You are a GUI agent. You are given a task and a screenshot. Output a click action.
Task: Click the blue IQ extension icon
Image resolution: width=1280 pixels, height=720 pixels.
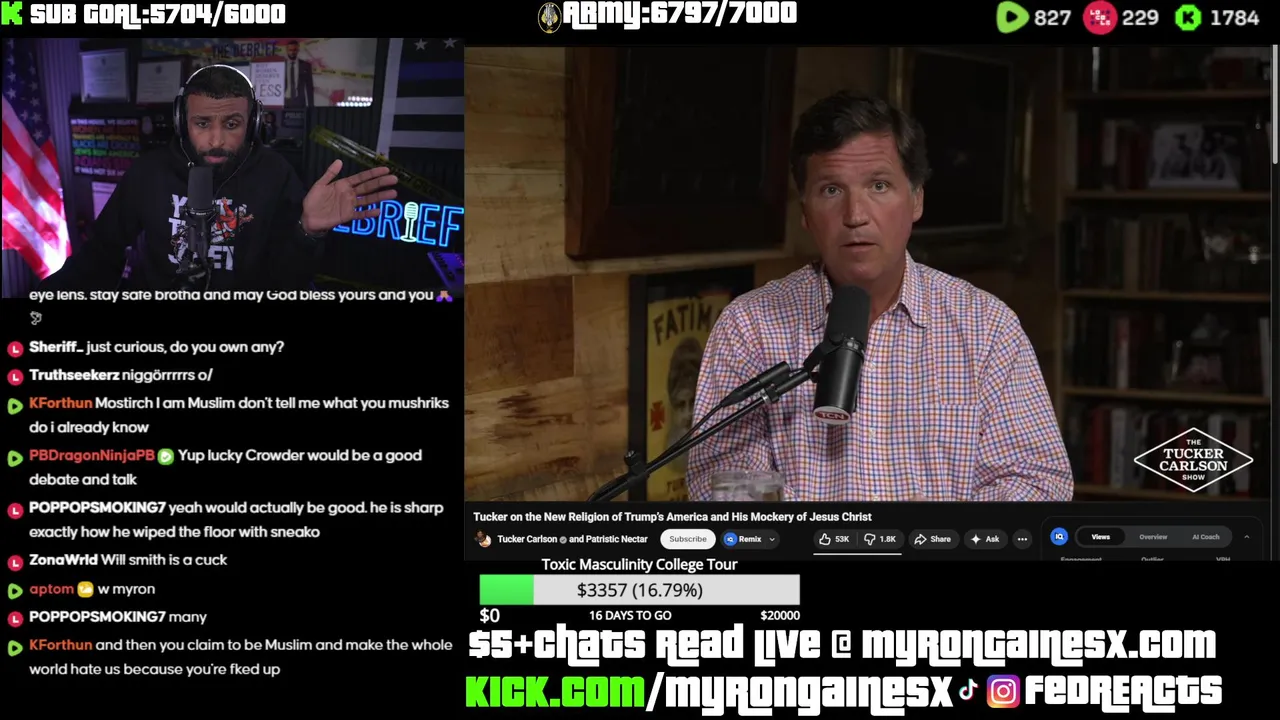pos(1059,537)
